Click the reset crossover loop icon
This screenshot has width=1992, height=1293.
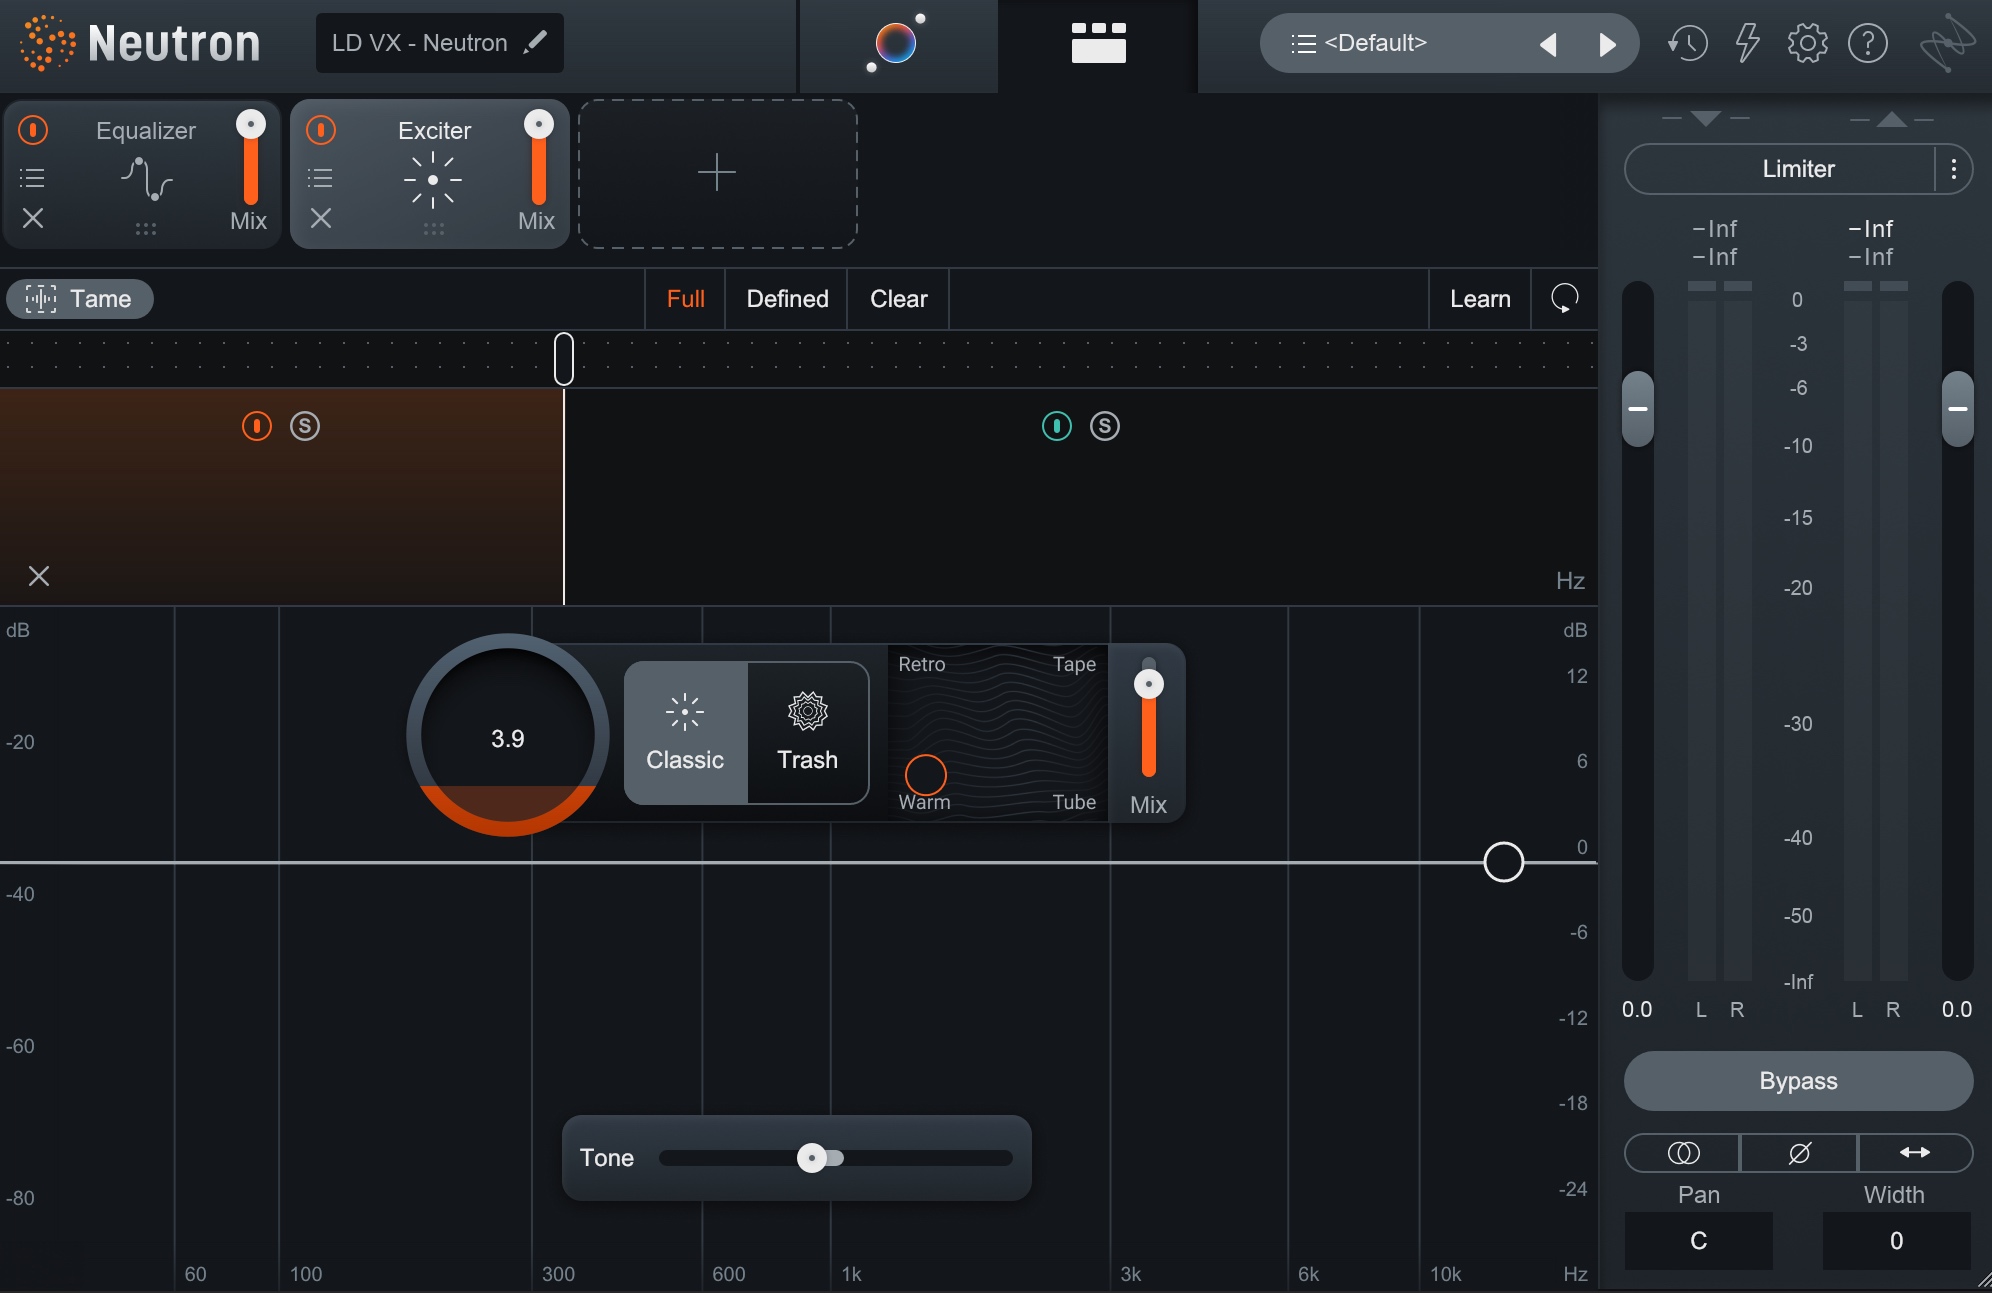(x=1565, y=298)
